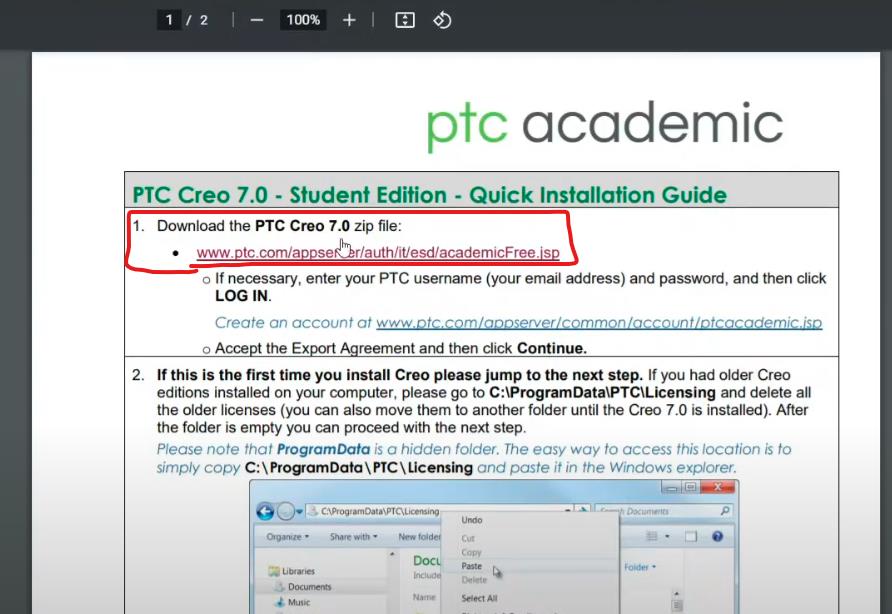Viewport: 892px width, 614px height.
Task: Rotate the document counterclockwise
Action: 442,20
